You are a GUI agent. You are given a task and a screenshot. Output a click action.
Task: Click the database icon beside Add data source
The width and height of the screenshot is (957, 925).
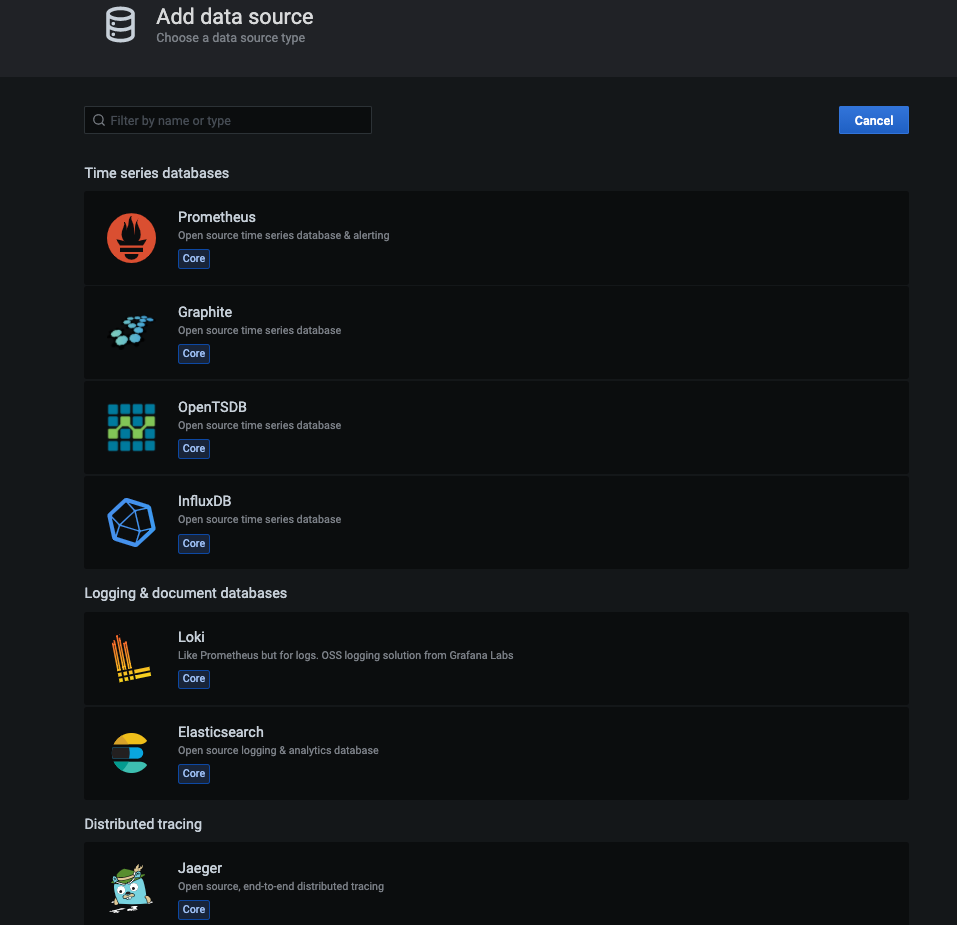tap(120, 25)
